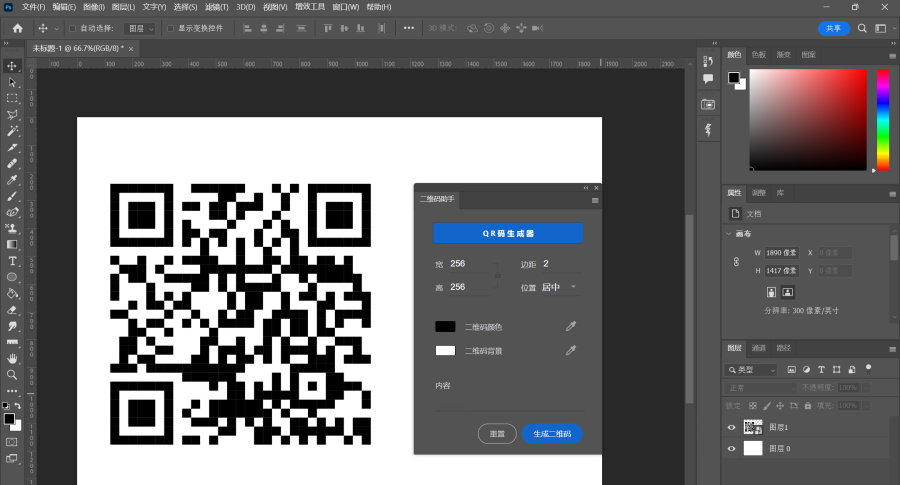This screenshot has height=485, width=900.
Task: Select the Eyedropper tool
Action: click(12, 180)
